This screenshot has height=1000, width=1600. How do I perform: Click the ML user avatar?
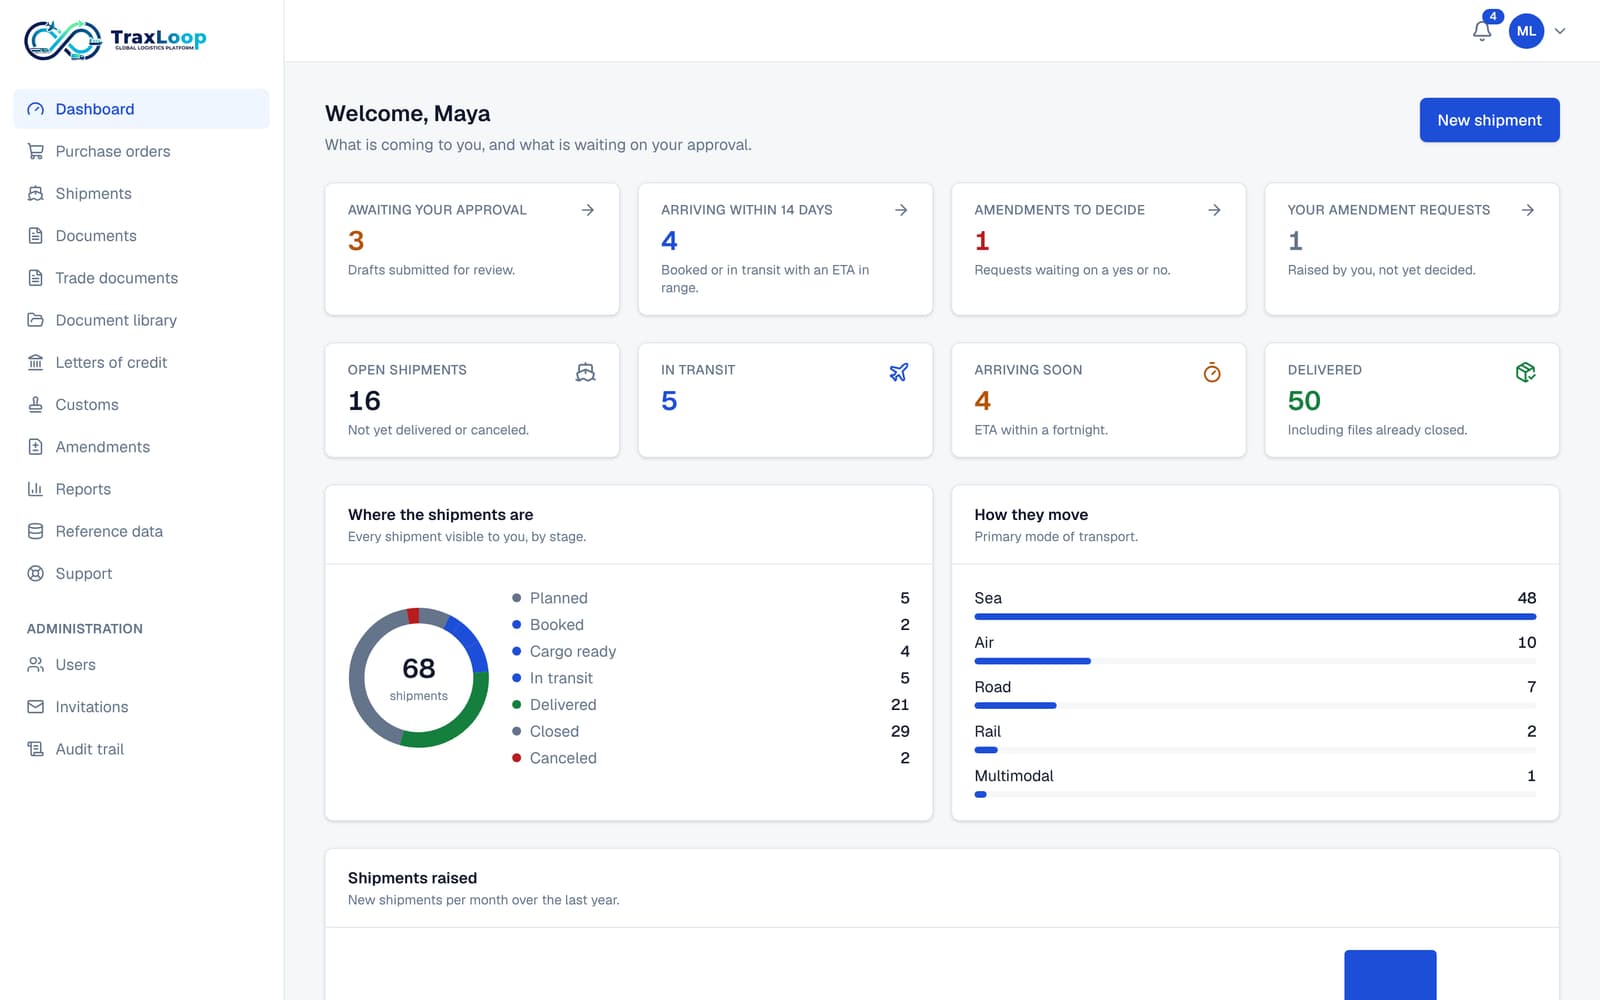tap(1526, 31)
